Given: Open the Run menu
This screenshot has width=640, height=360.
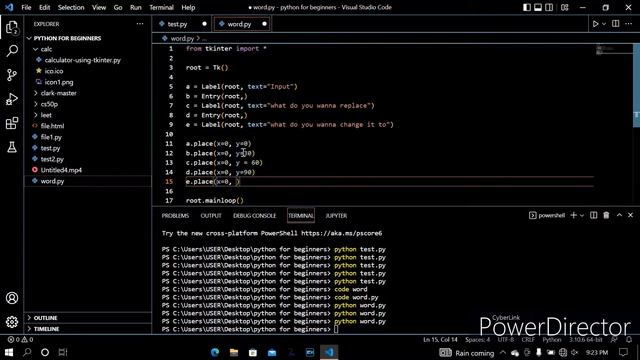Looking at the screenshot, I should [x=136, y=7].
